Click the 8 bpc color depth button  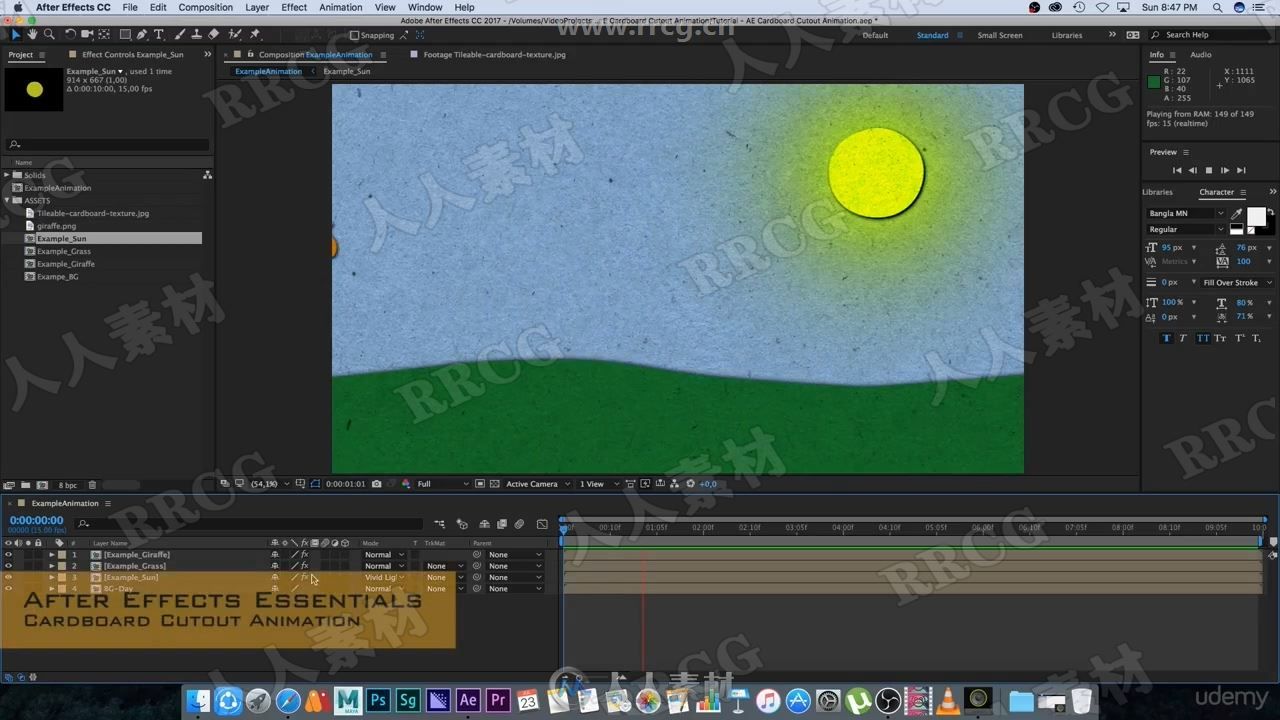(x=67, y=485)
